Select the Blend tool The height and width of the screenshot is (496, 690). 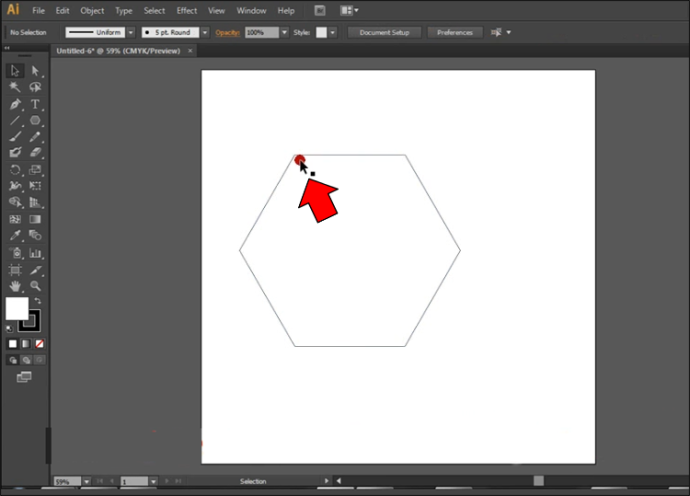[35, 235]
